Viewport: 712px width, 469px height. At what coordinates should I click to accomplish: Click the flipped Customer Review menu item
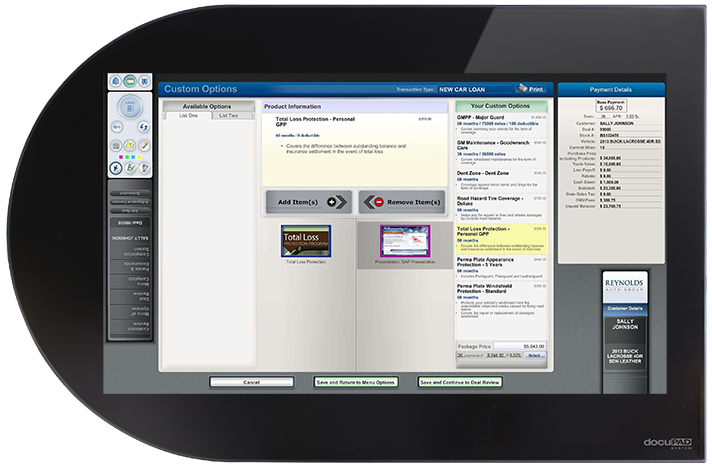[x=130, y=326]
